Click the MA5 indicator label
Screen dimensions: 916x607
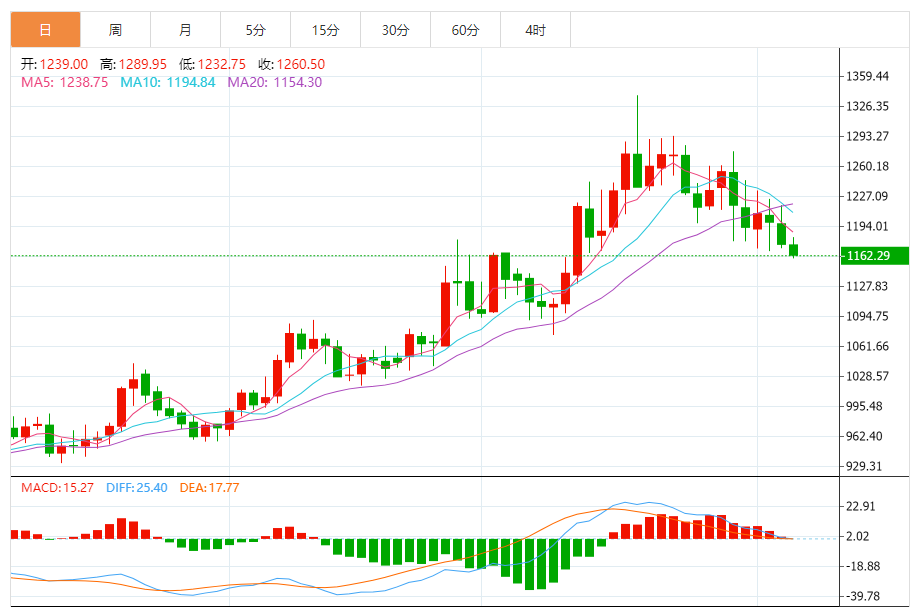64,82
